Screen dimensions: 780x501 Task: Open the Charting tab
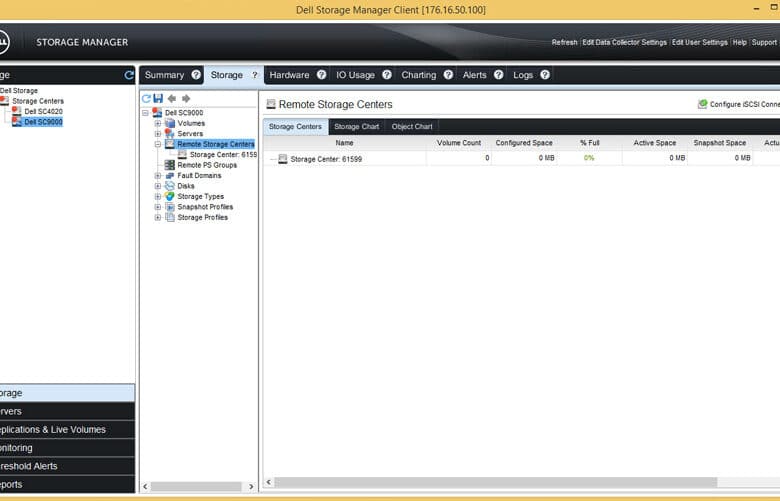pyautogui.click(x=418, y=75)
